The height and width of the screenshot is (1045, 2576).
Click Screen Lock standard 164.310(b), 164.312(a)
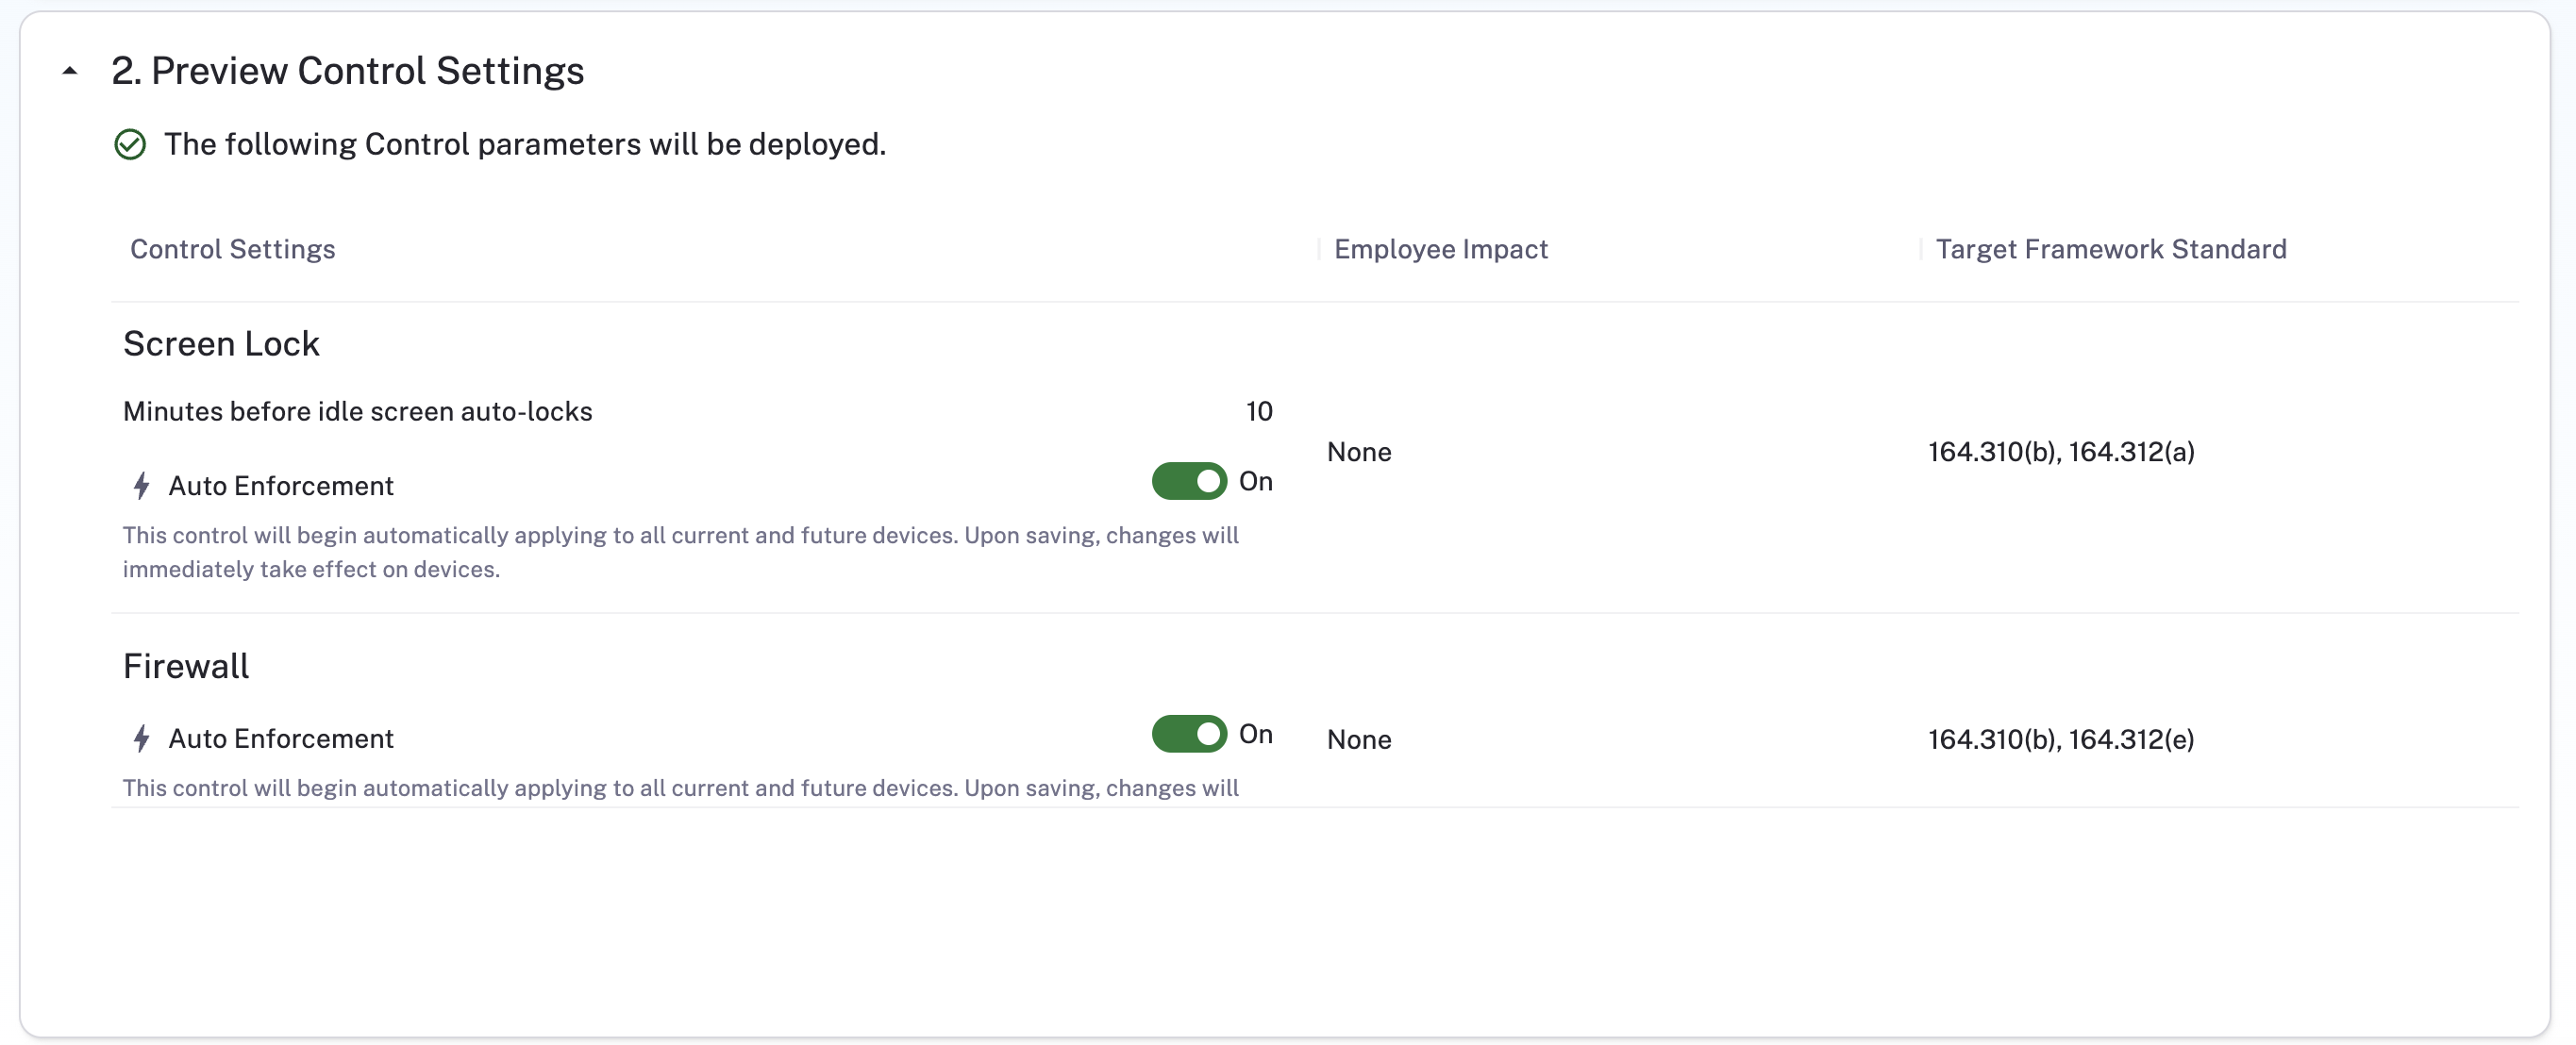2060,452
